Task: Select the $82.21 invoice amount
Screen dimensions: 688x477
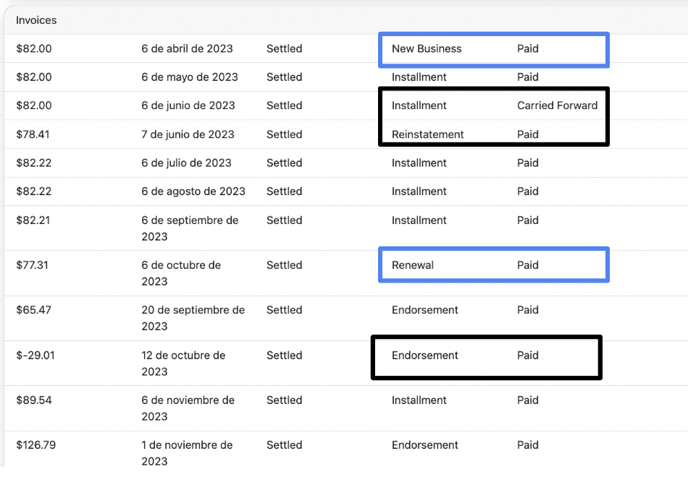Action: [x=33, y=220]
